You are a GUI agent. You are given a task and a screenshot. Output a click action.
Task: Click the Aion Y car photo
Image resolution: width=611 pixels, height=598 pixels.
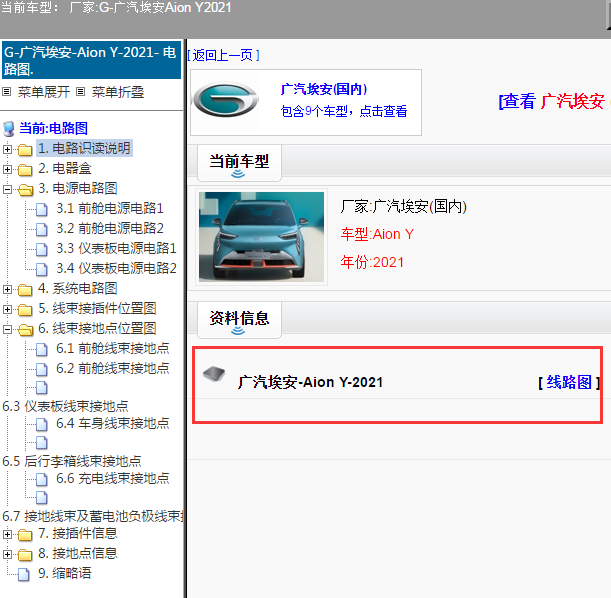point(261,237)
